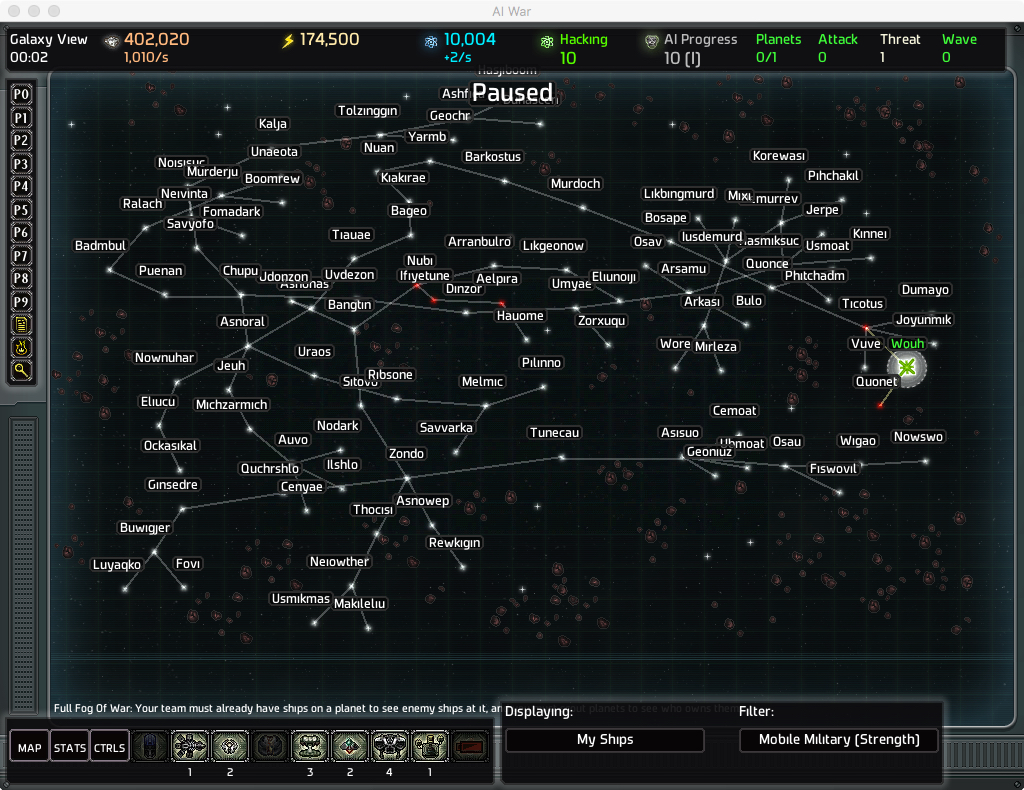Viewport: 1024px width, 790px height.
Task: Click the Nowswo planet label
Action: [918, 436]
